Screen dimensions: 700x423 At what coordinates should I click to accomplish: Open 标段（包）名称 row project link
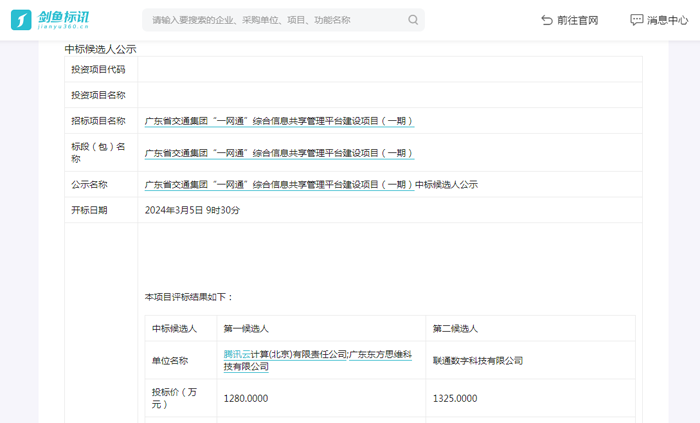(279, 153)
